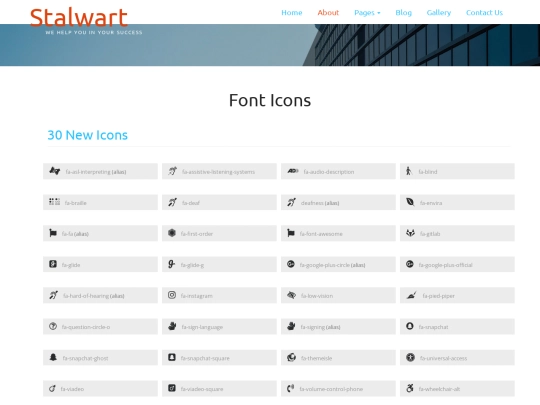Open the About menu item
The image size is (540, 405).
[328, 13]
